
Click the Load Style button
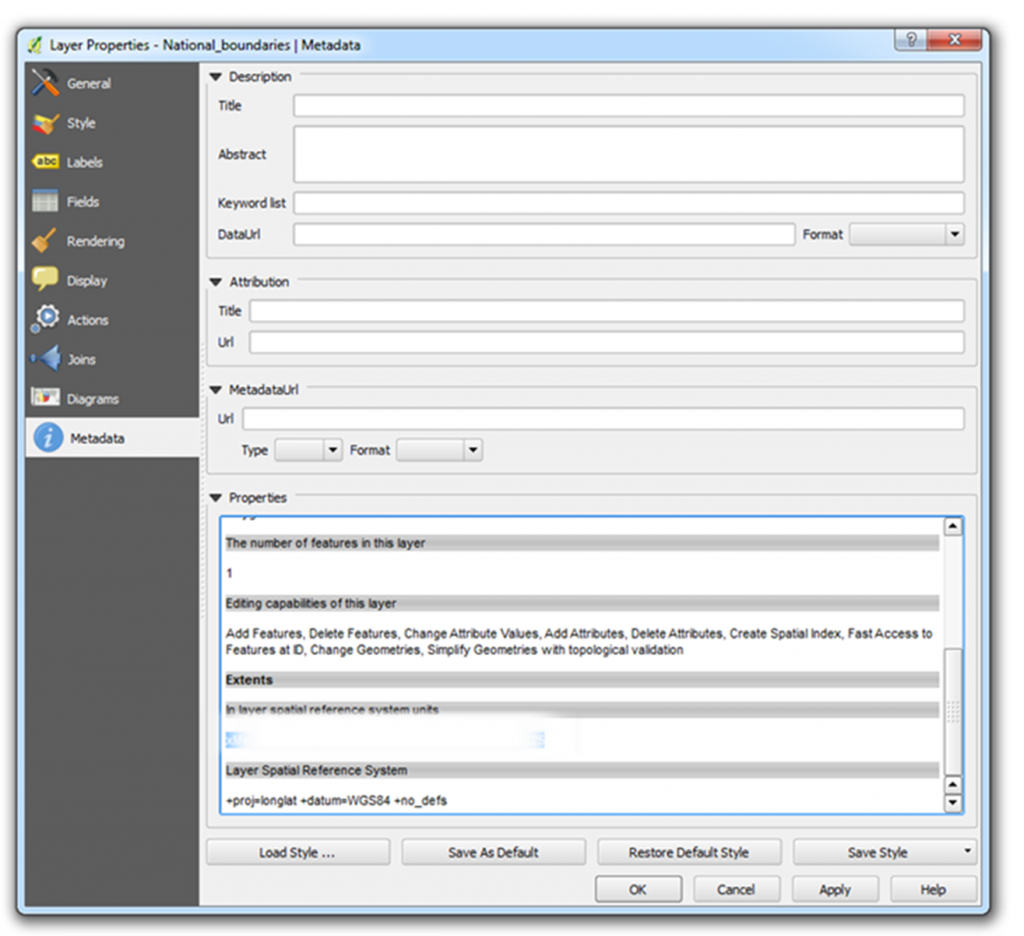pyautogui.click(x=298, y=852)
